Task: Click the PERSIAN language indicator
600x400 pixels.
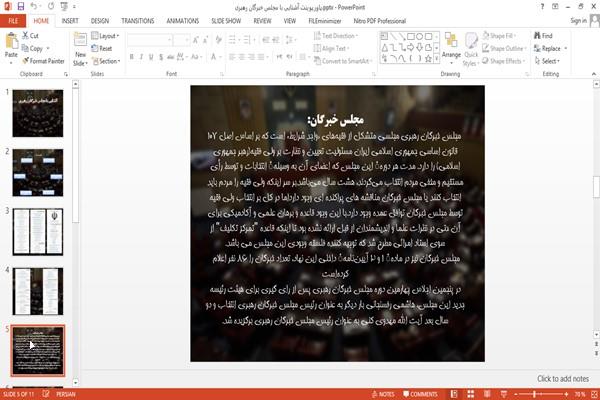Action: [66, 394]
